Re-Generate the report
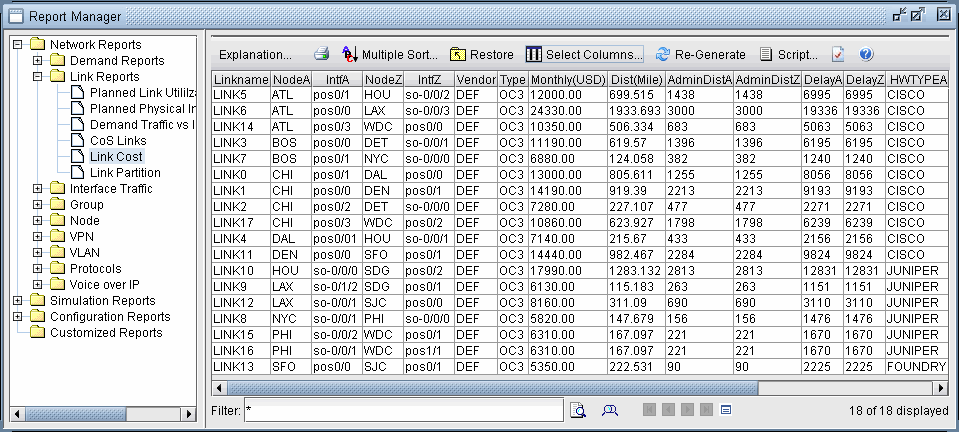The image size is (959, 432). tap(700, 55)
